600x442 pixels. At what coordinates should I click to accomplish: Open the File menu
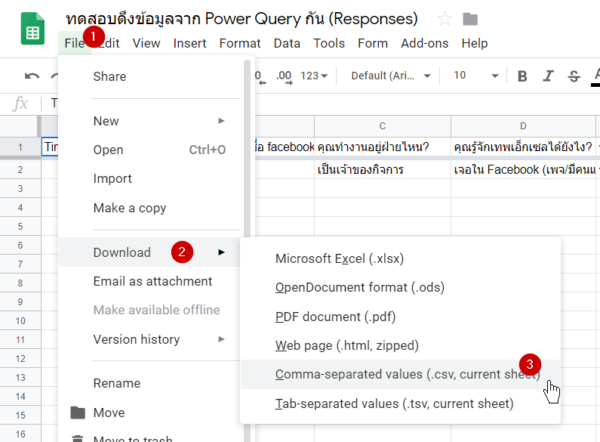(74, 43)
